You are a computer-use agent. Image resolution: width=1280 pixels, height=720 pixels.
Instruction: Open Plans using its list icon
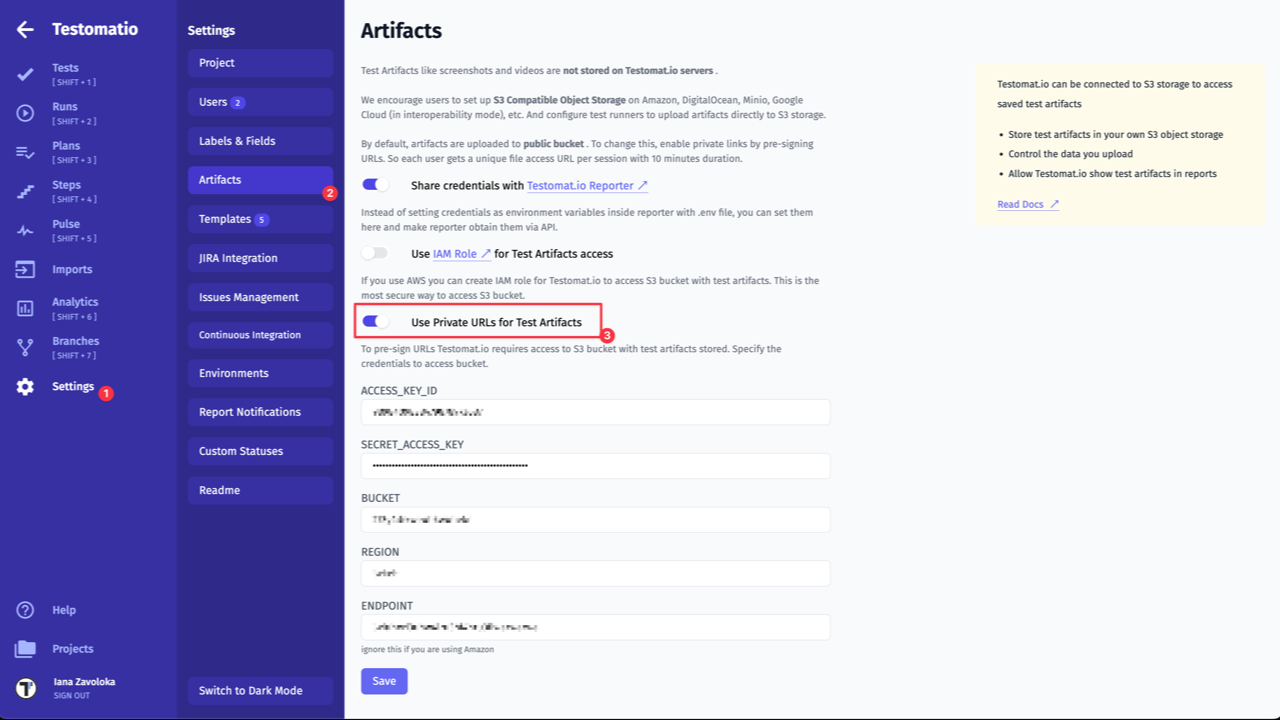pyautogui.click(x=25, y=152)
